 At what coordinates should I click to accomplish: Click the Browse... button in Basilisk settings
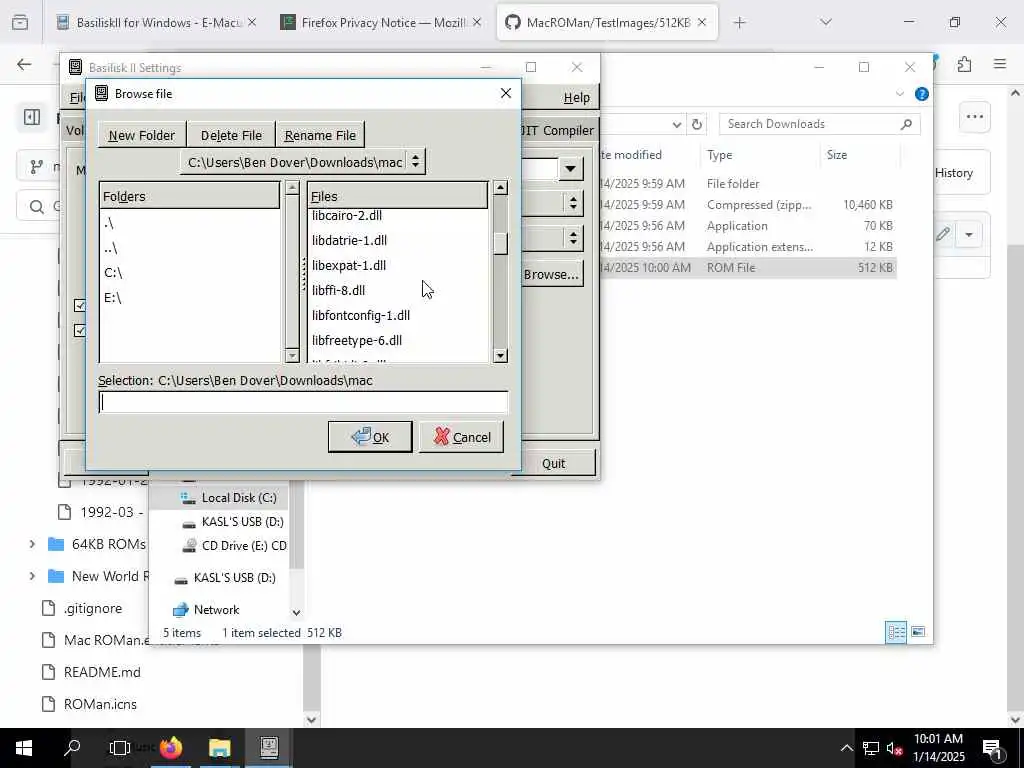pyautogui.click(x=551, y=275)
